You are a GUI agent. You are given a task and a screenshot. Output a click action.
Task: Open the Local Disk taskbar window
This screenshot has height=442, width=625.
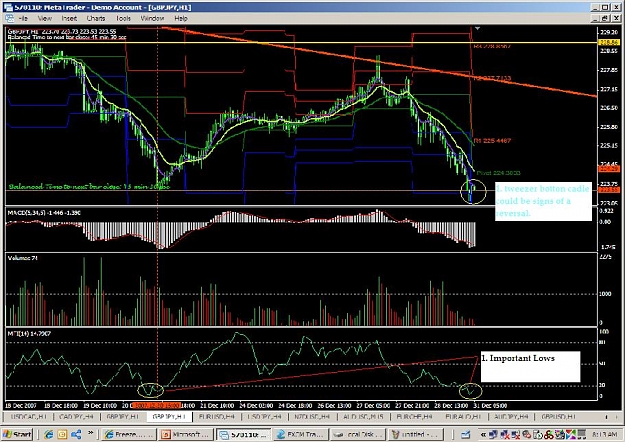tap(358, 434)
